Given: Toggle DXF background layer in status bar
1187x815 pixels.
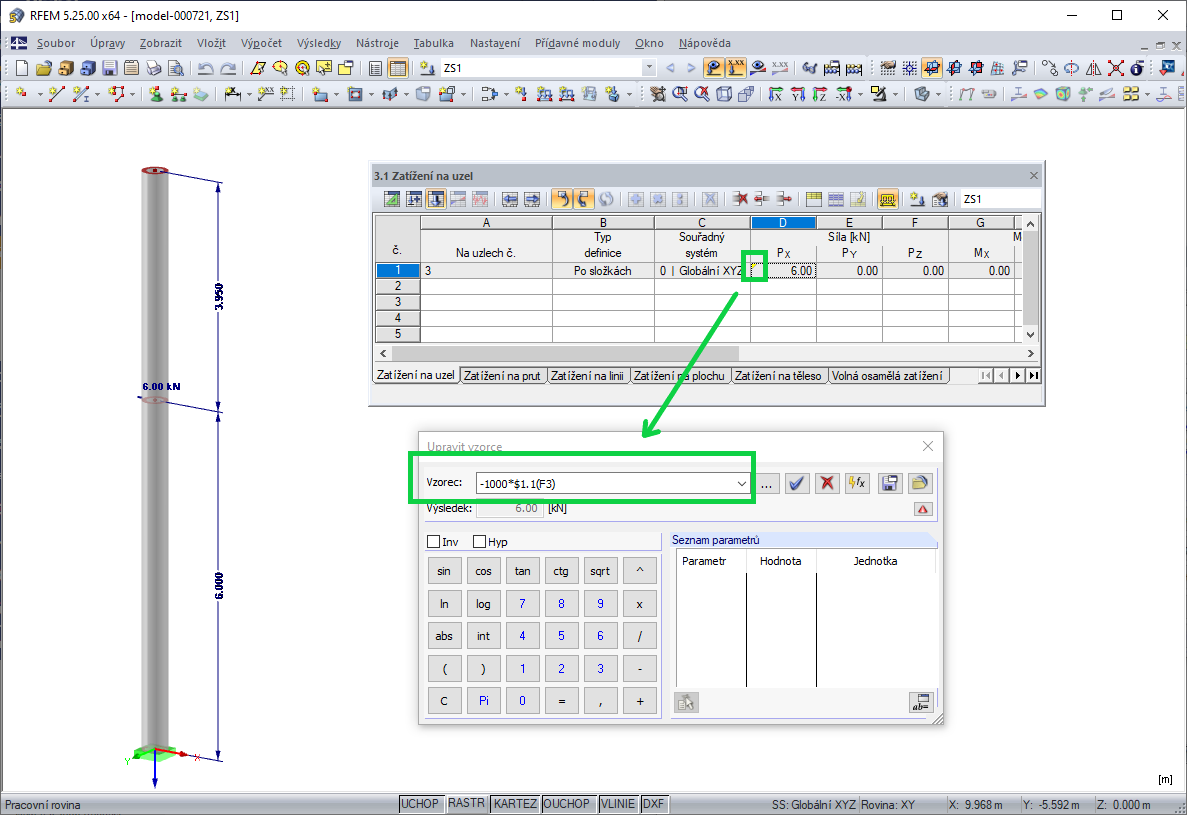Looking at the screenshot, I should 653,804.
